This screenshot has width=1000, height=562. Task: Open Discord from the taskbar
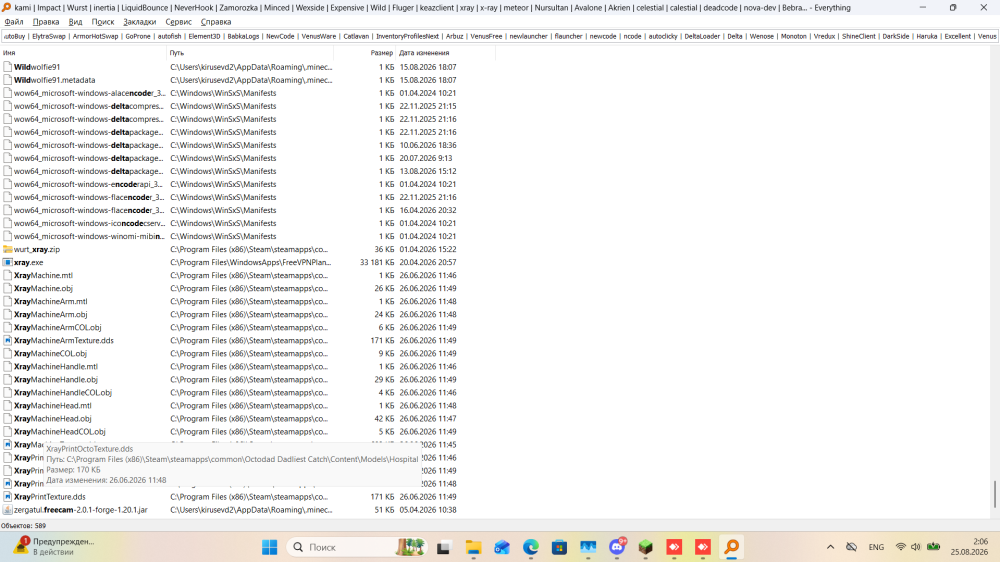(x=617, y=547)
